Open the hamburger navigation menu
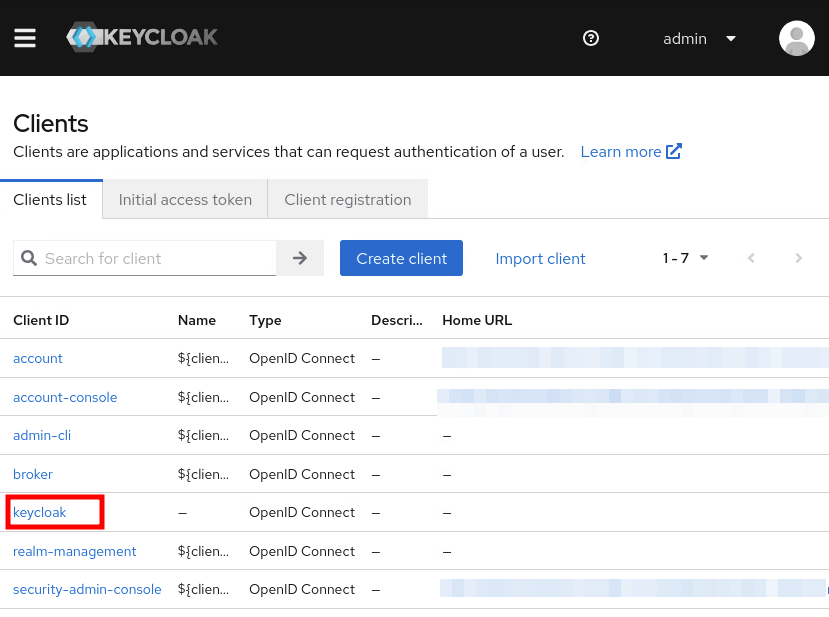This screenshot has height=617, width=829. 25,38
